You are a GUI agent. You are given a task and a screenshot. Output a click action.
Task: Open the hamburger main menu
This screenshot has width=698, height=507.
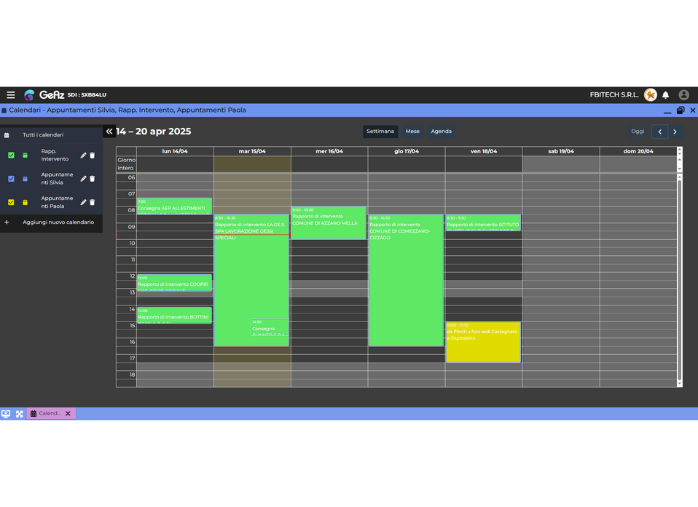11,95
